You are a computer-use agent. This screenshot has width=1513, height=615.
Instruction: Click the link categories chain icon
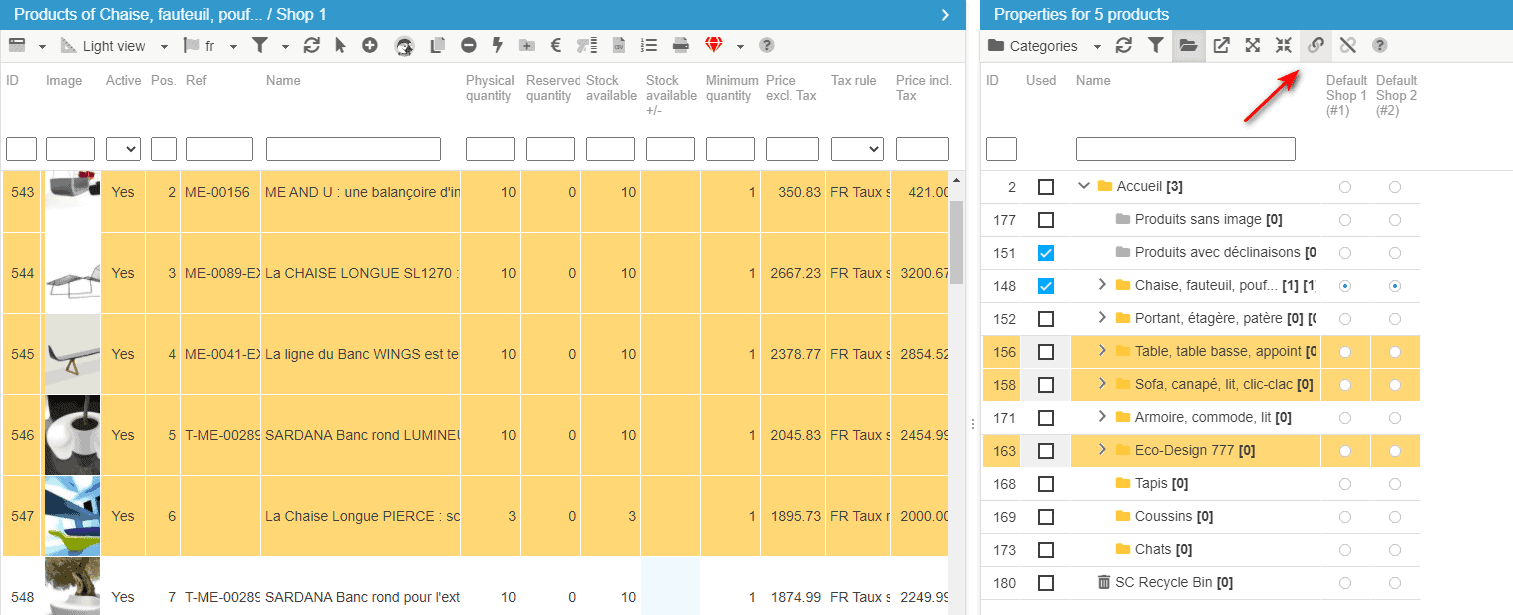coord(1316,45)
